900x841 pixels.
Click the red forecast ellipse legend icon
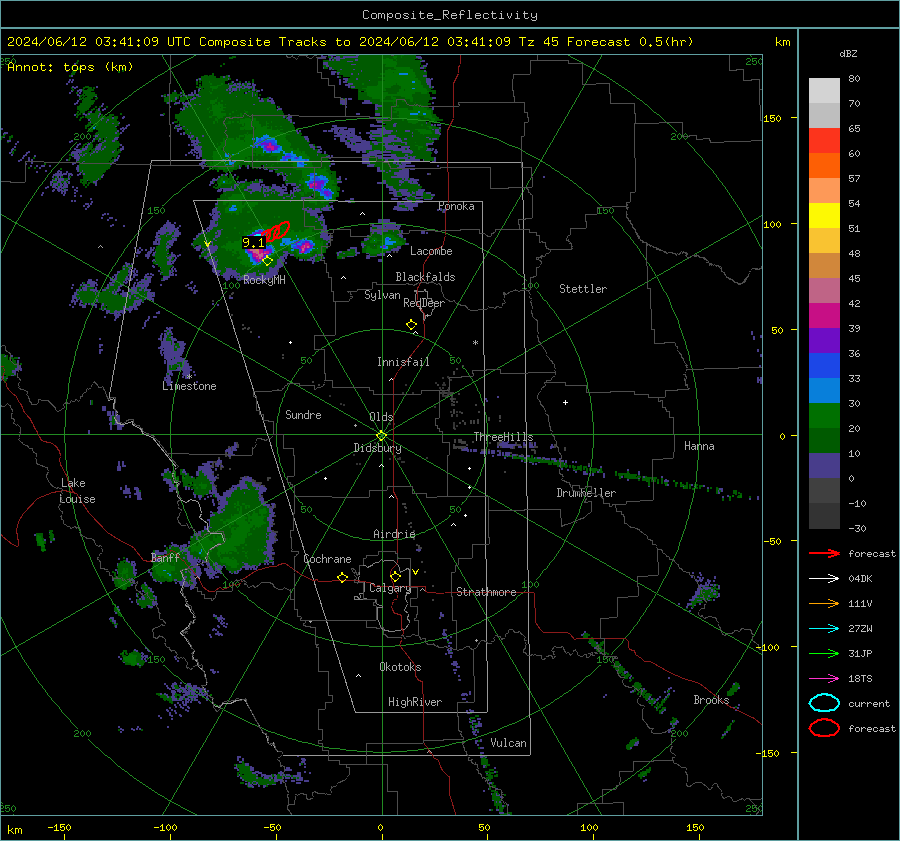pos(824,728)
